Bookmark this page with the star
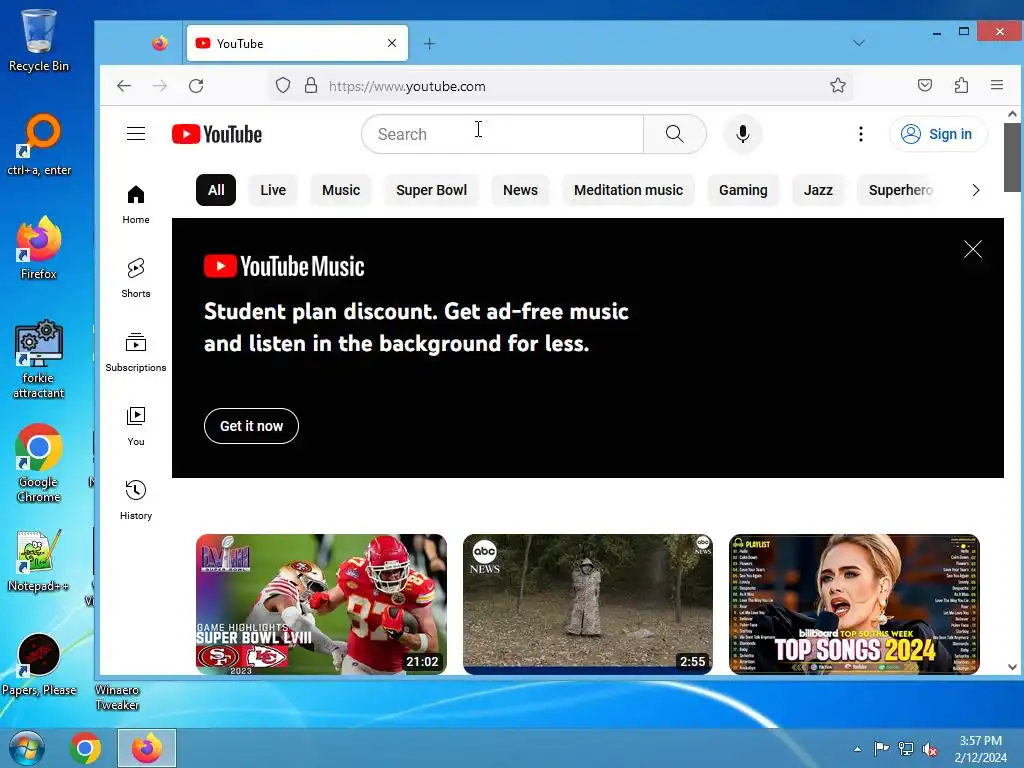This screenshot has width=1024, height=768. pos(838,86)
